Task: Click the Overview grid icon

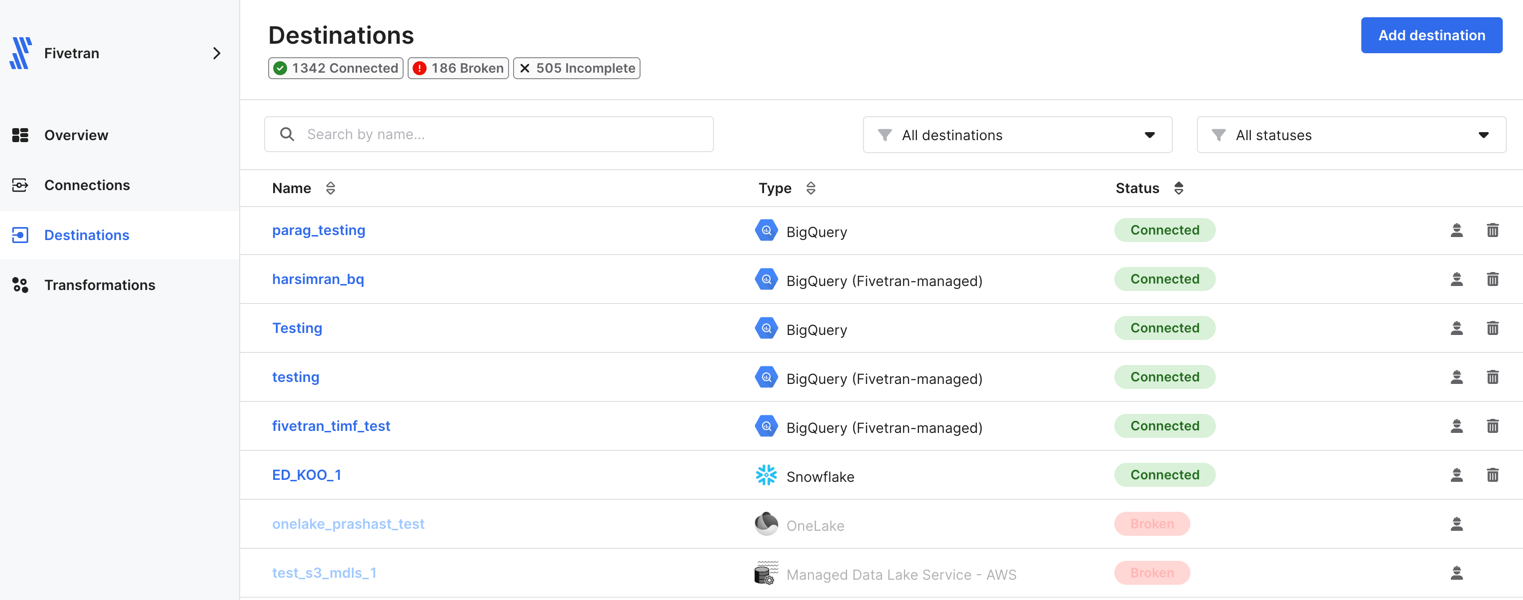Action: [20, 135]
